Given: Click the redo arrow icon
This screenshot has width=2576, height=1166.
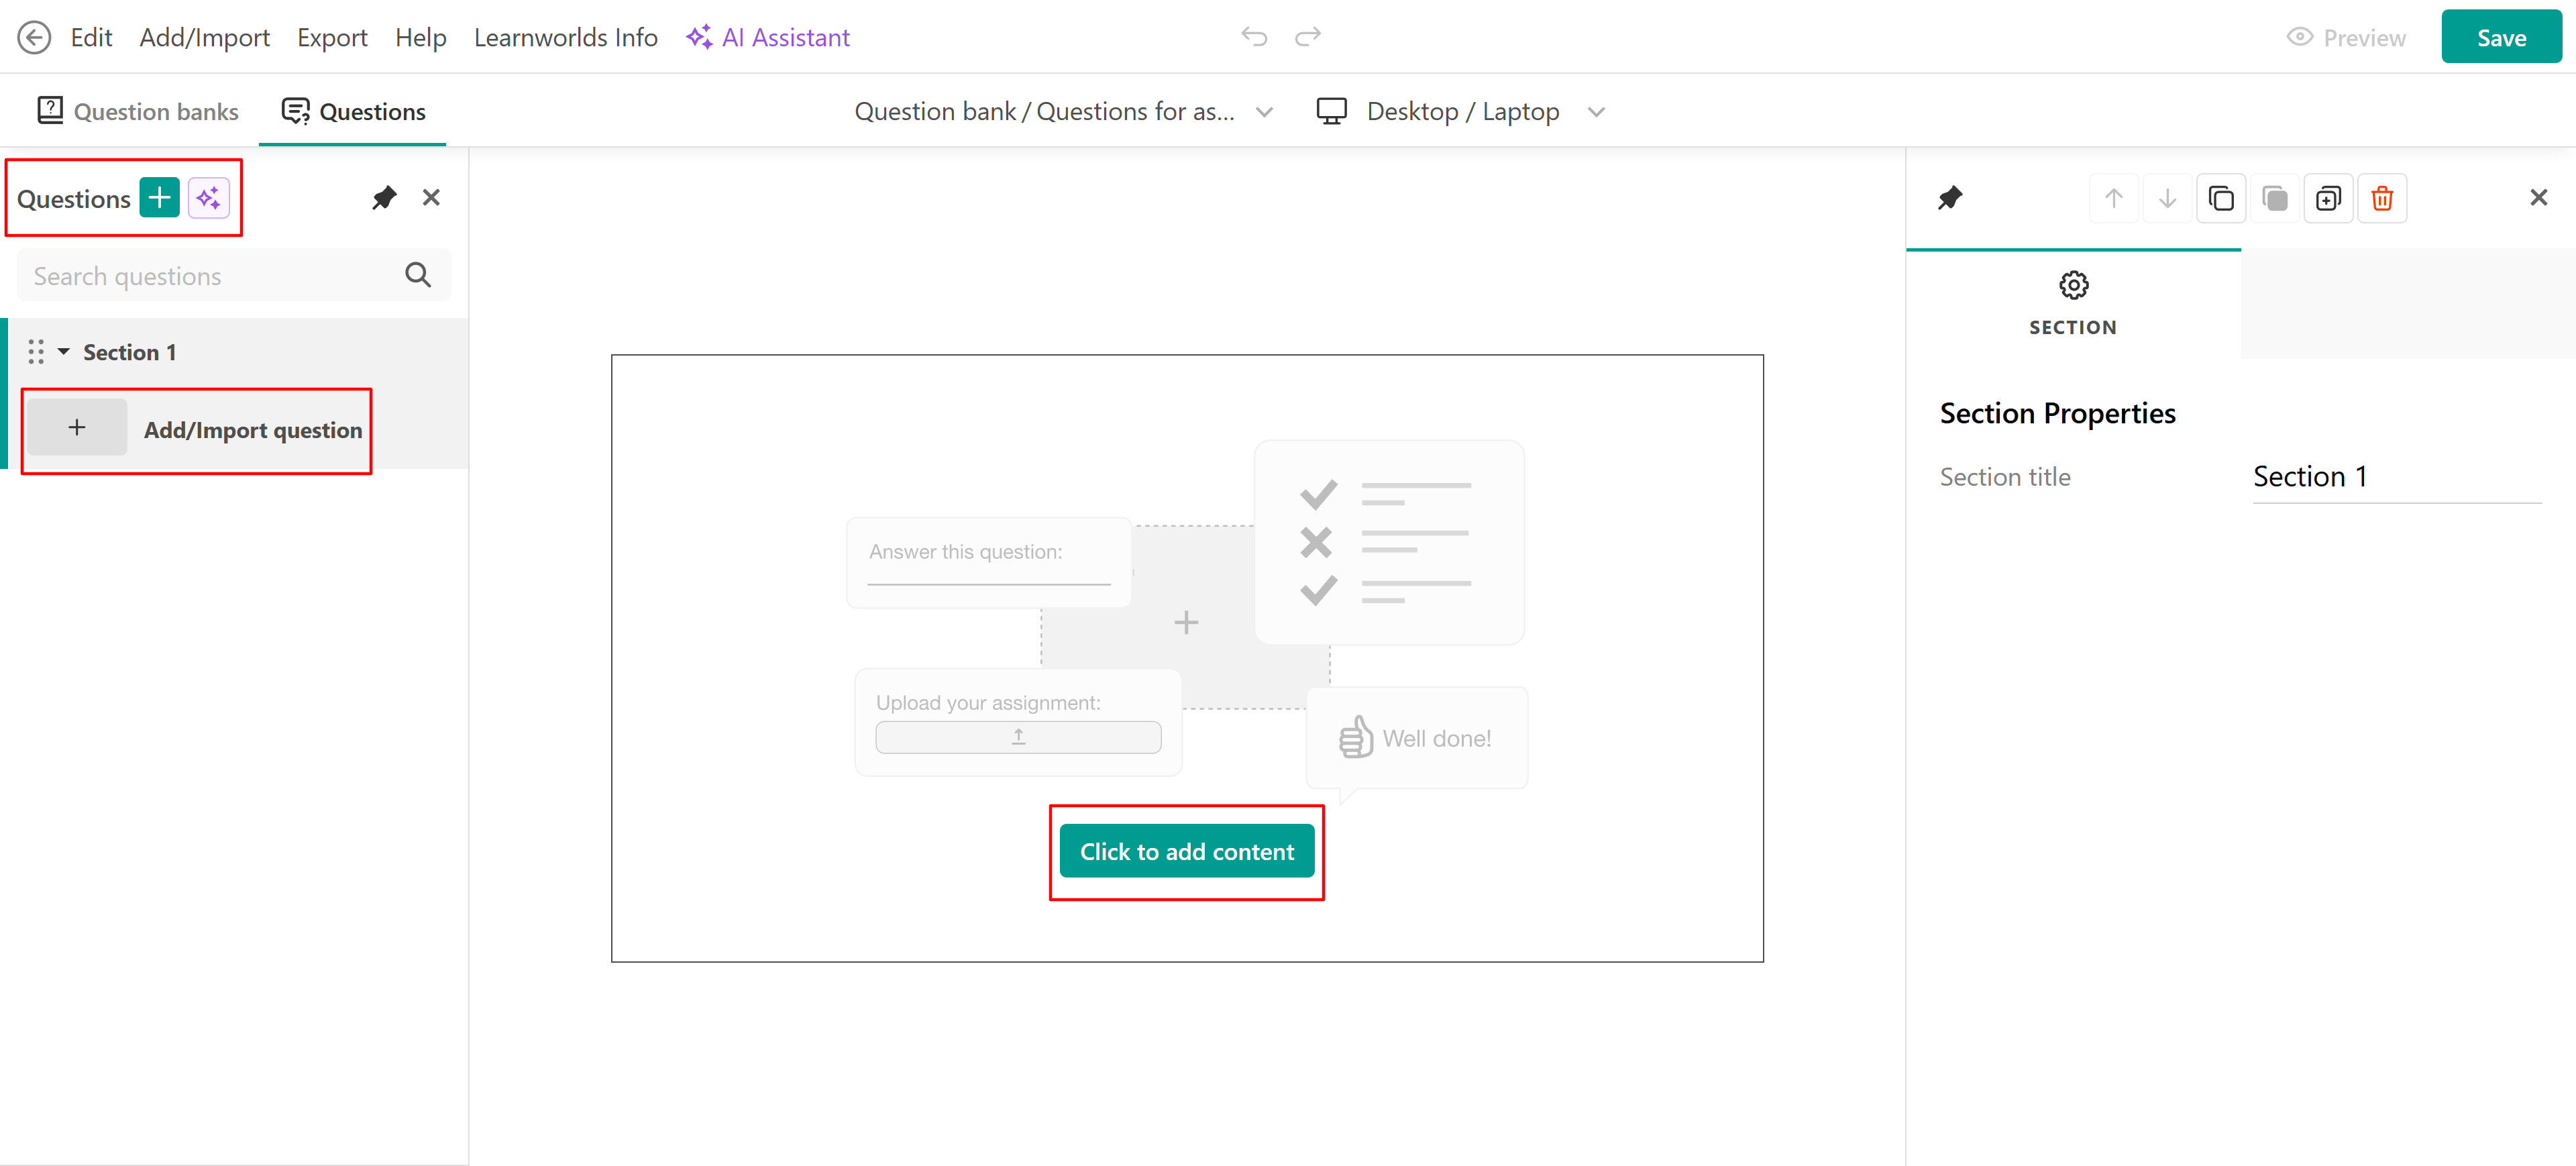Looking at the screenshot, I should (1307, 37).
